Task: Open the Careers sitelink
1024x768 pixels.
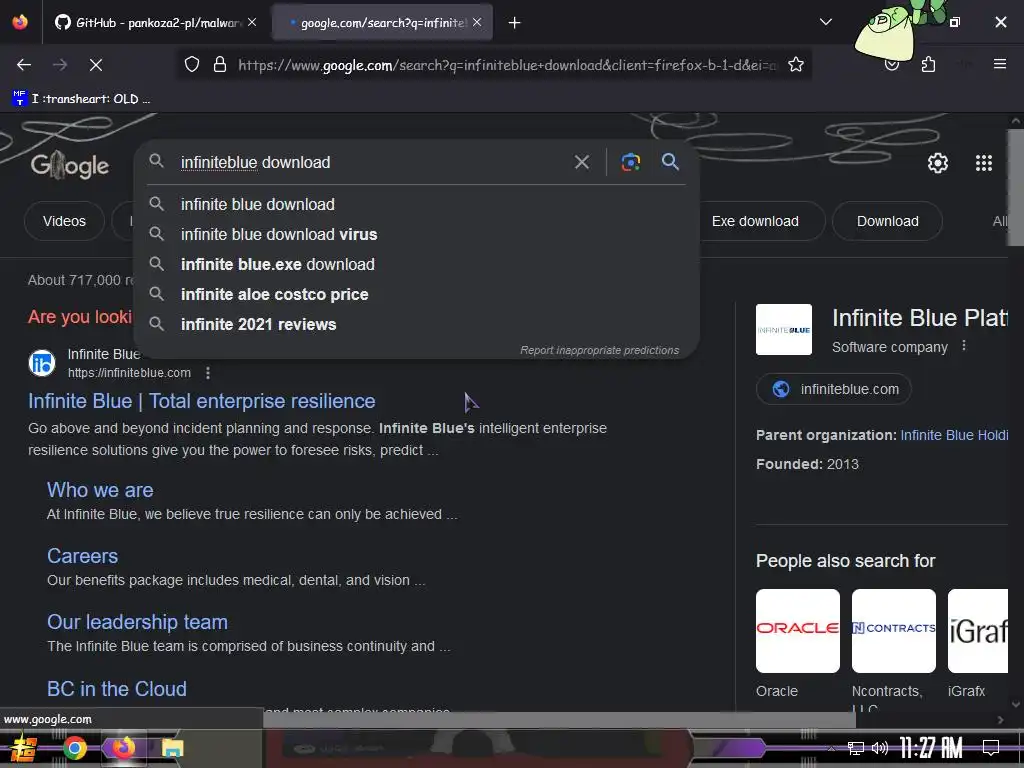Action: pyautogui.click(x=83, y=556)
